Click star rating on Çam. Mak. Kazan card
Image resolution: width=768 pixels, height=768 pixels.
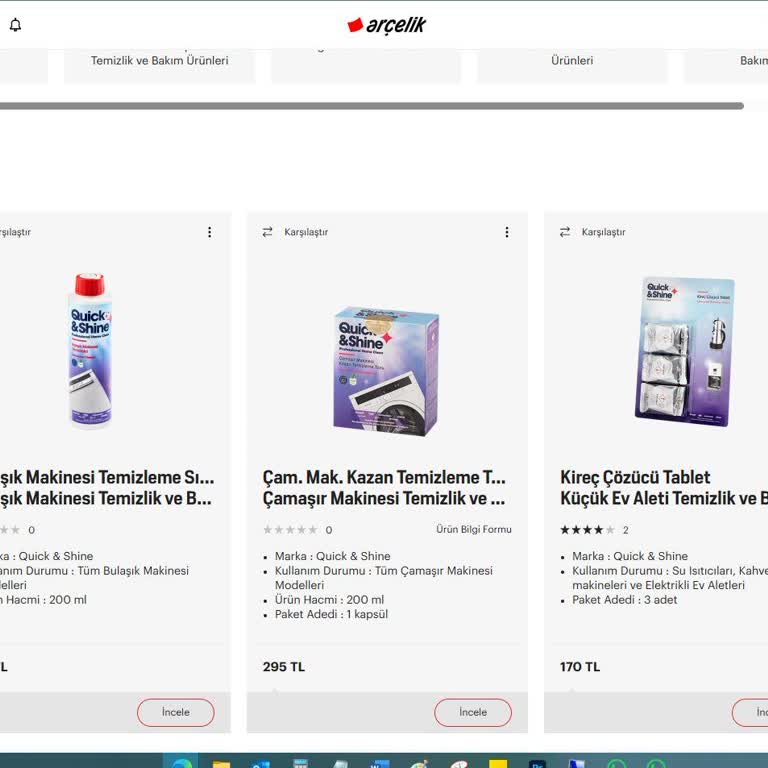tap(290, 530)
